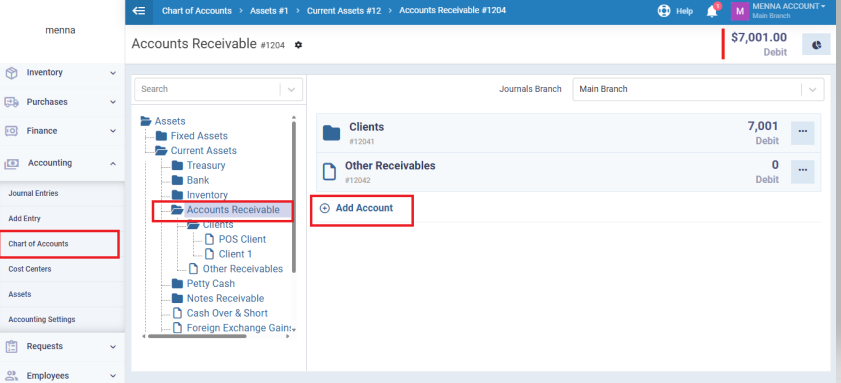This screenshot has height=383, width=841.
Task: Click the Inventory box icon in sidebar
Action: click(x=12, y=73)
